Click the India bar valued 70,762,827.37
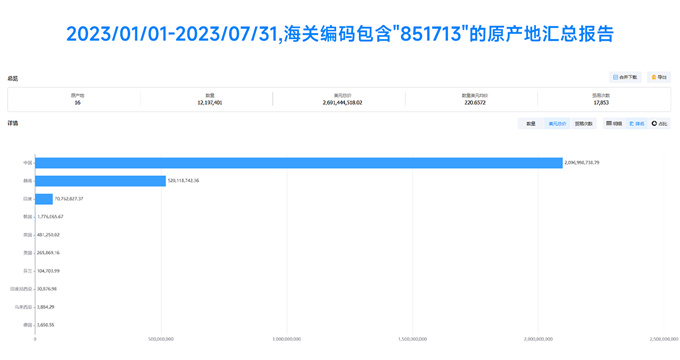Viewport: 680px width, 360px height. coord(44,199)
